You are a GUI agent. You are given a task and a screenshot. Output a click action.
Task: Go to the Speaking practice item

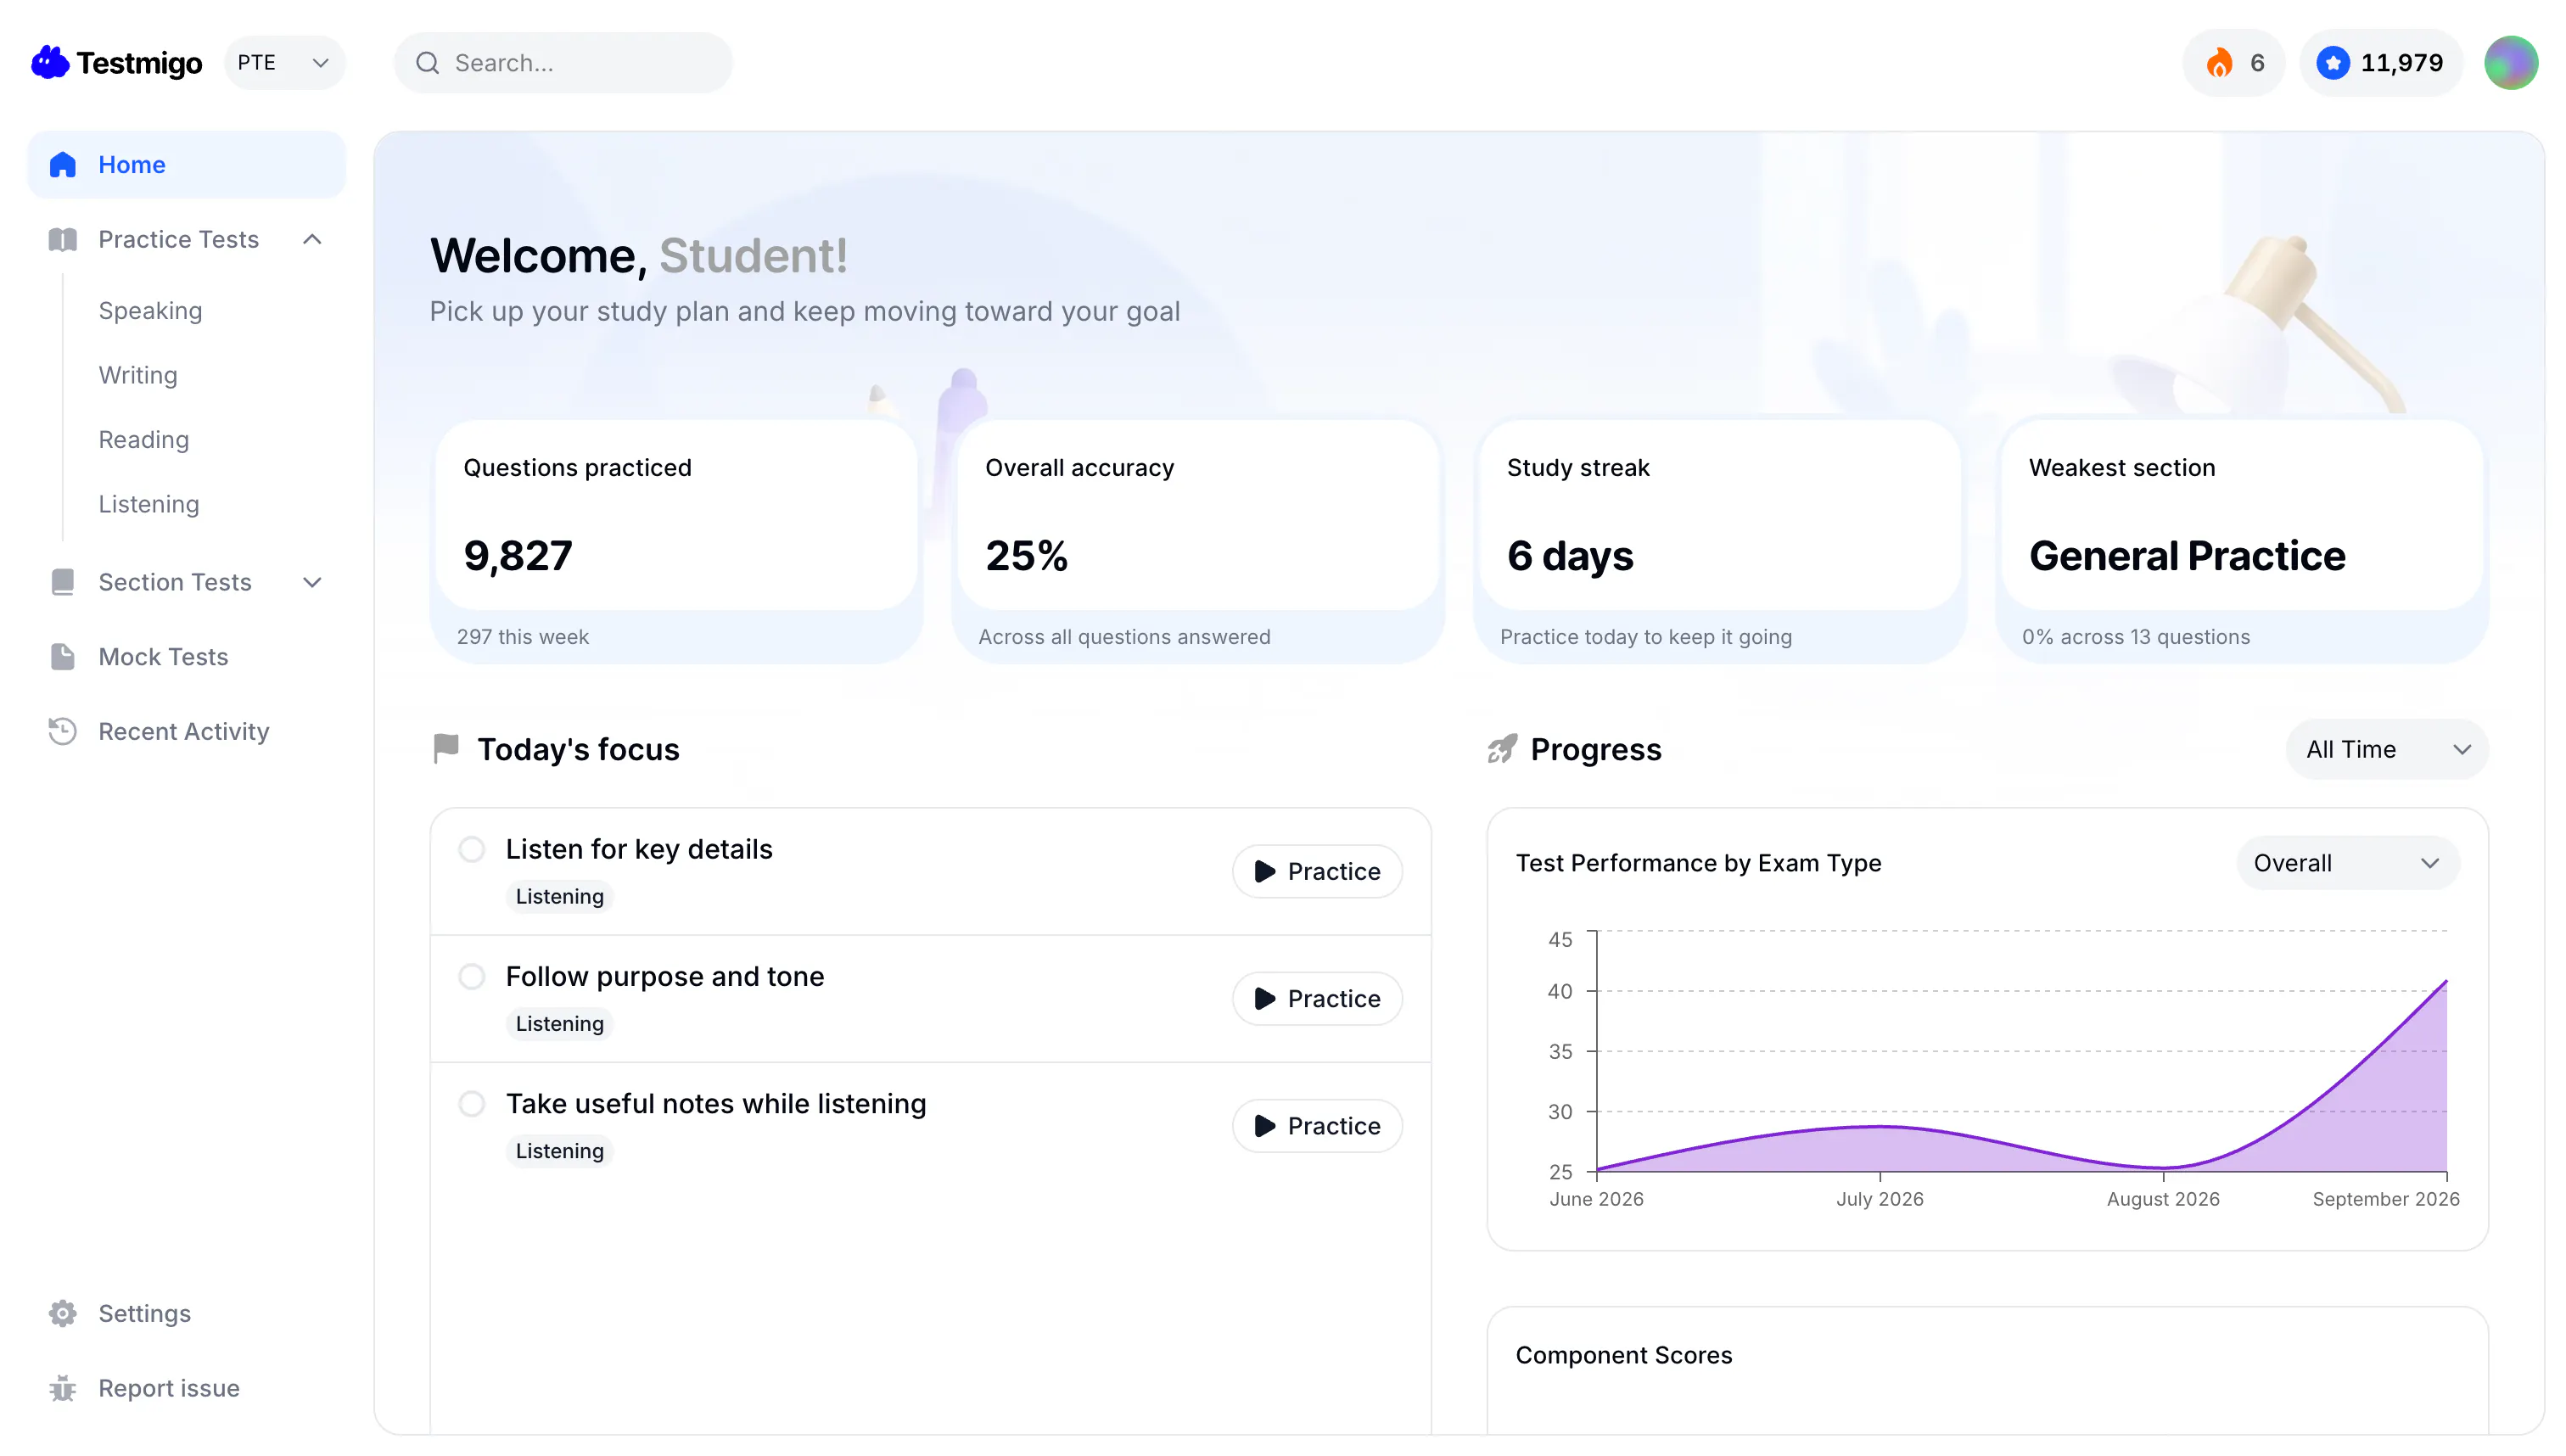pyautogui.click(x=150, y=311)
